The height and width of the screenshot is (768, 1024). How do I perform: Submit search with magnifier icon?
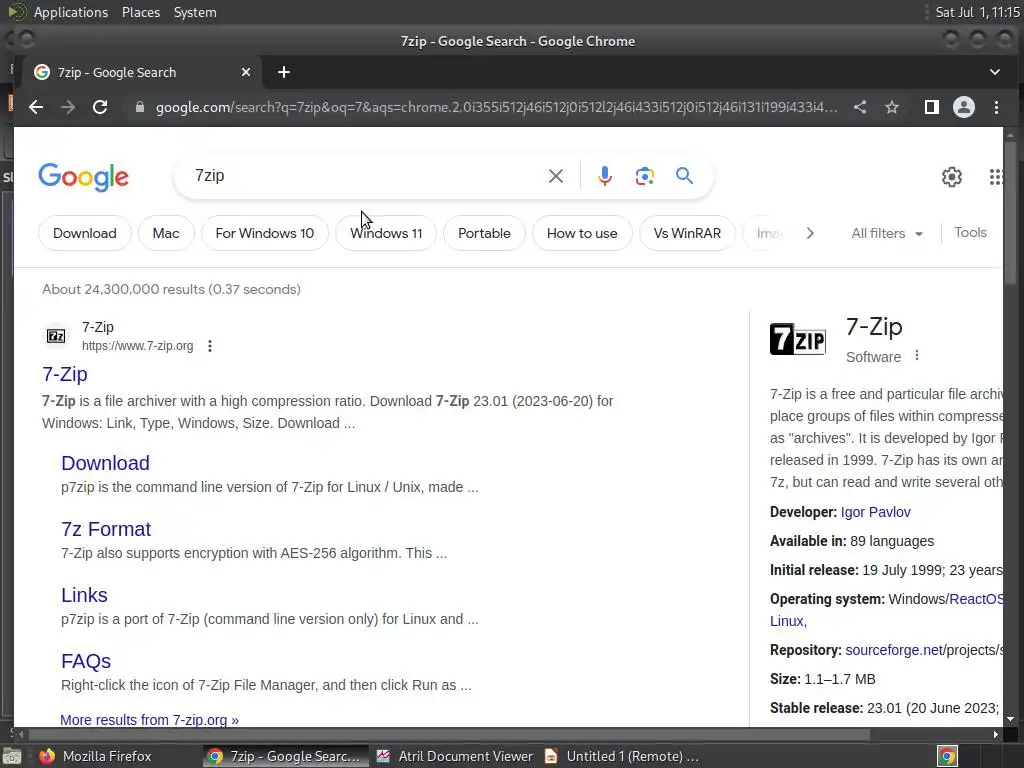point(684,176)
